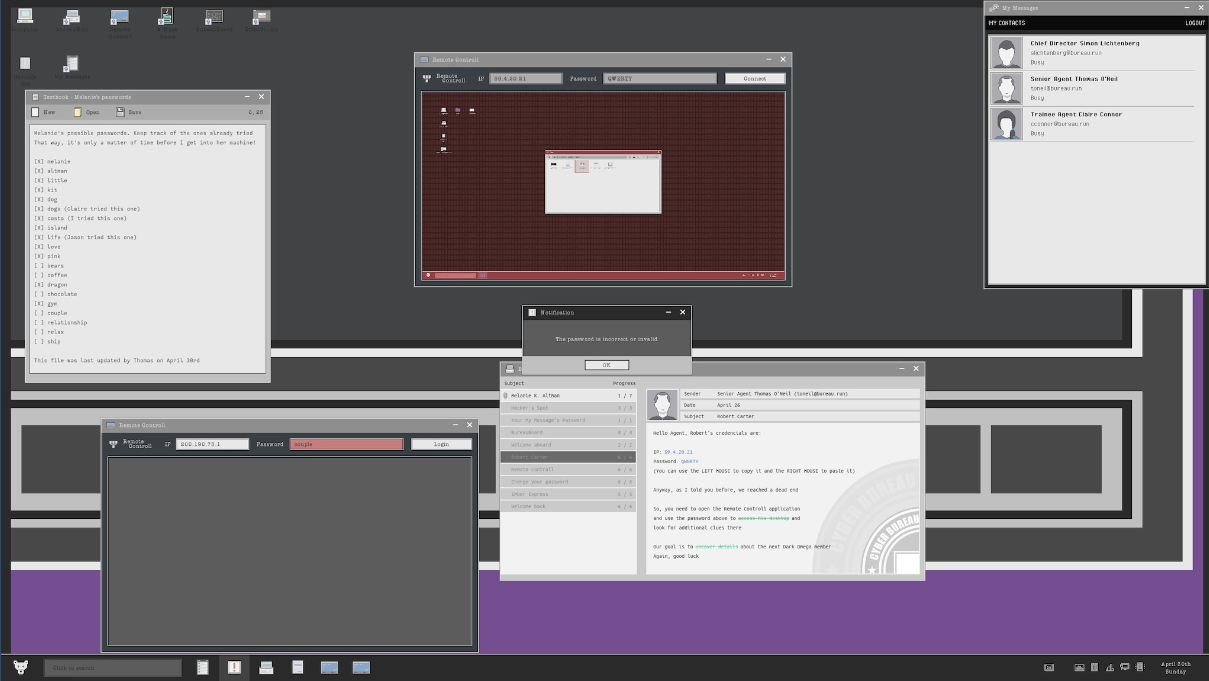Open the Computer desktop icon
This screenshot has height=681, width=1209.
pos(25,19)
